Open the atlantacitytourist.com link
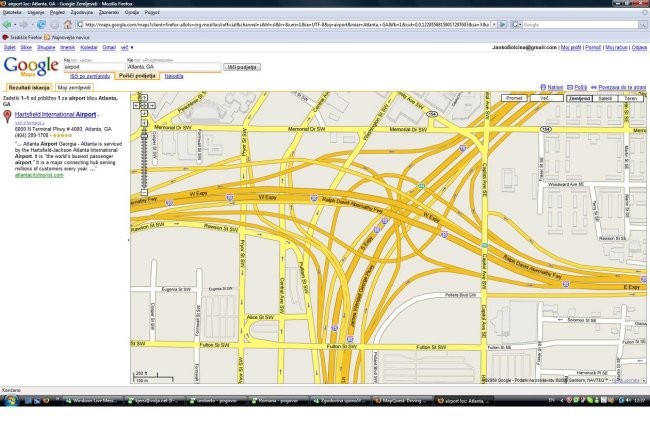Screen dimensions: 650x446 39,175
